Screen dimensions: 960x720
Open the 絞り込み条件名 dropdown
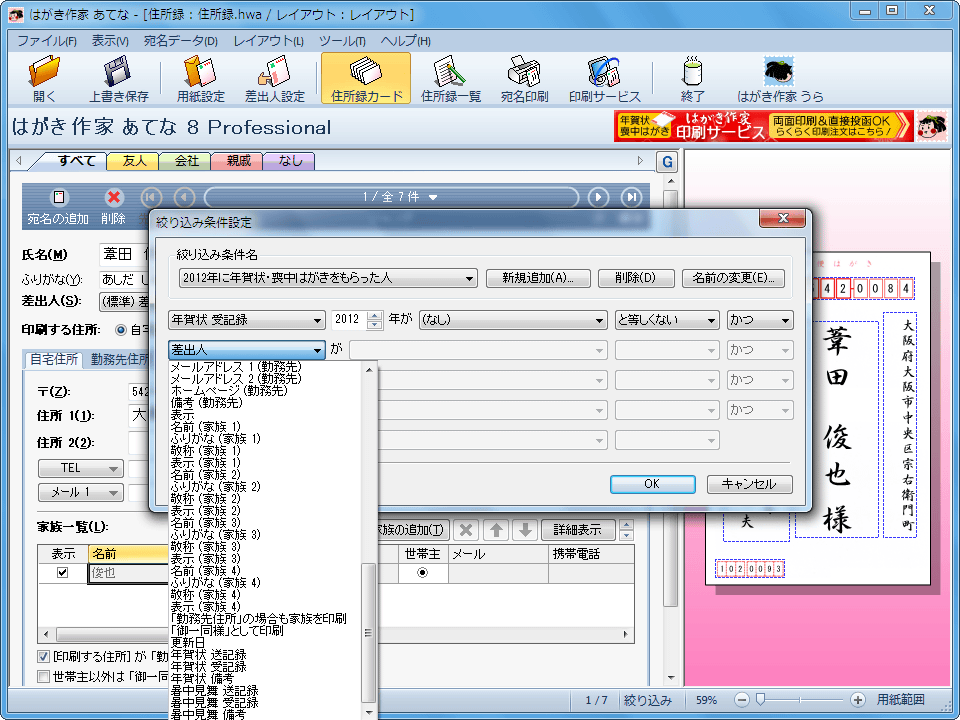(328, 278)
